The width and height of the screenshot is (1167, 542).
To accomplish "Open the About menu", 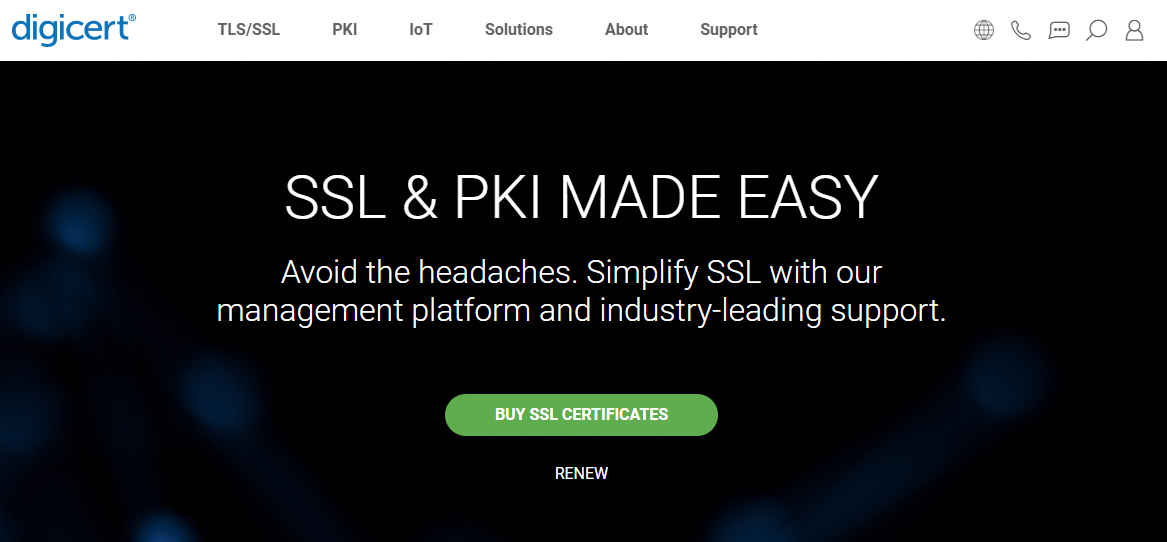I will tap(627, 30).
